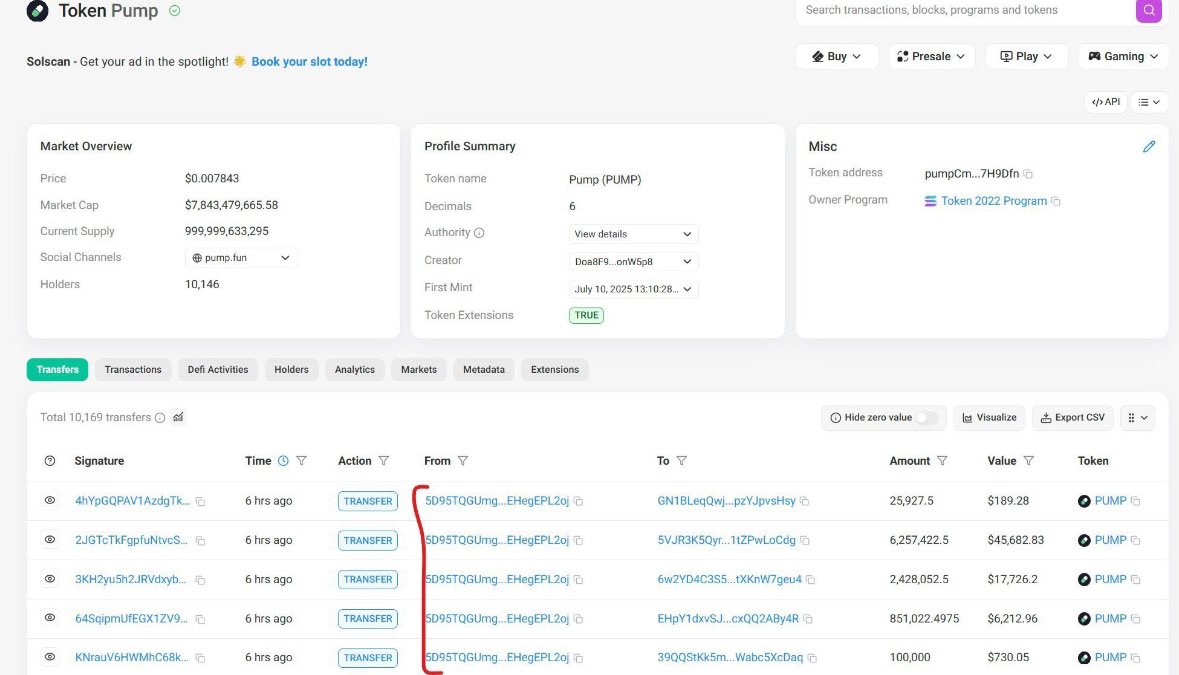Enable the Hide zero value toggle
The width and height of the screenshot is (1179, 675).
click(x=929, y=417)
